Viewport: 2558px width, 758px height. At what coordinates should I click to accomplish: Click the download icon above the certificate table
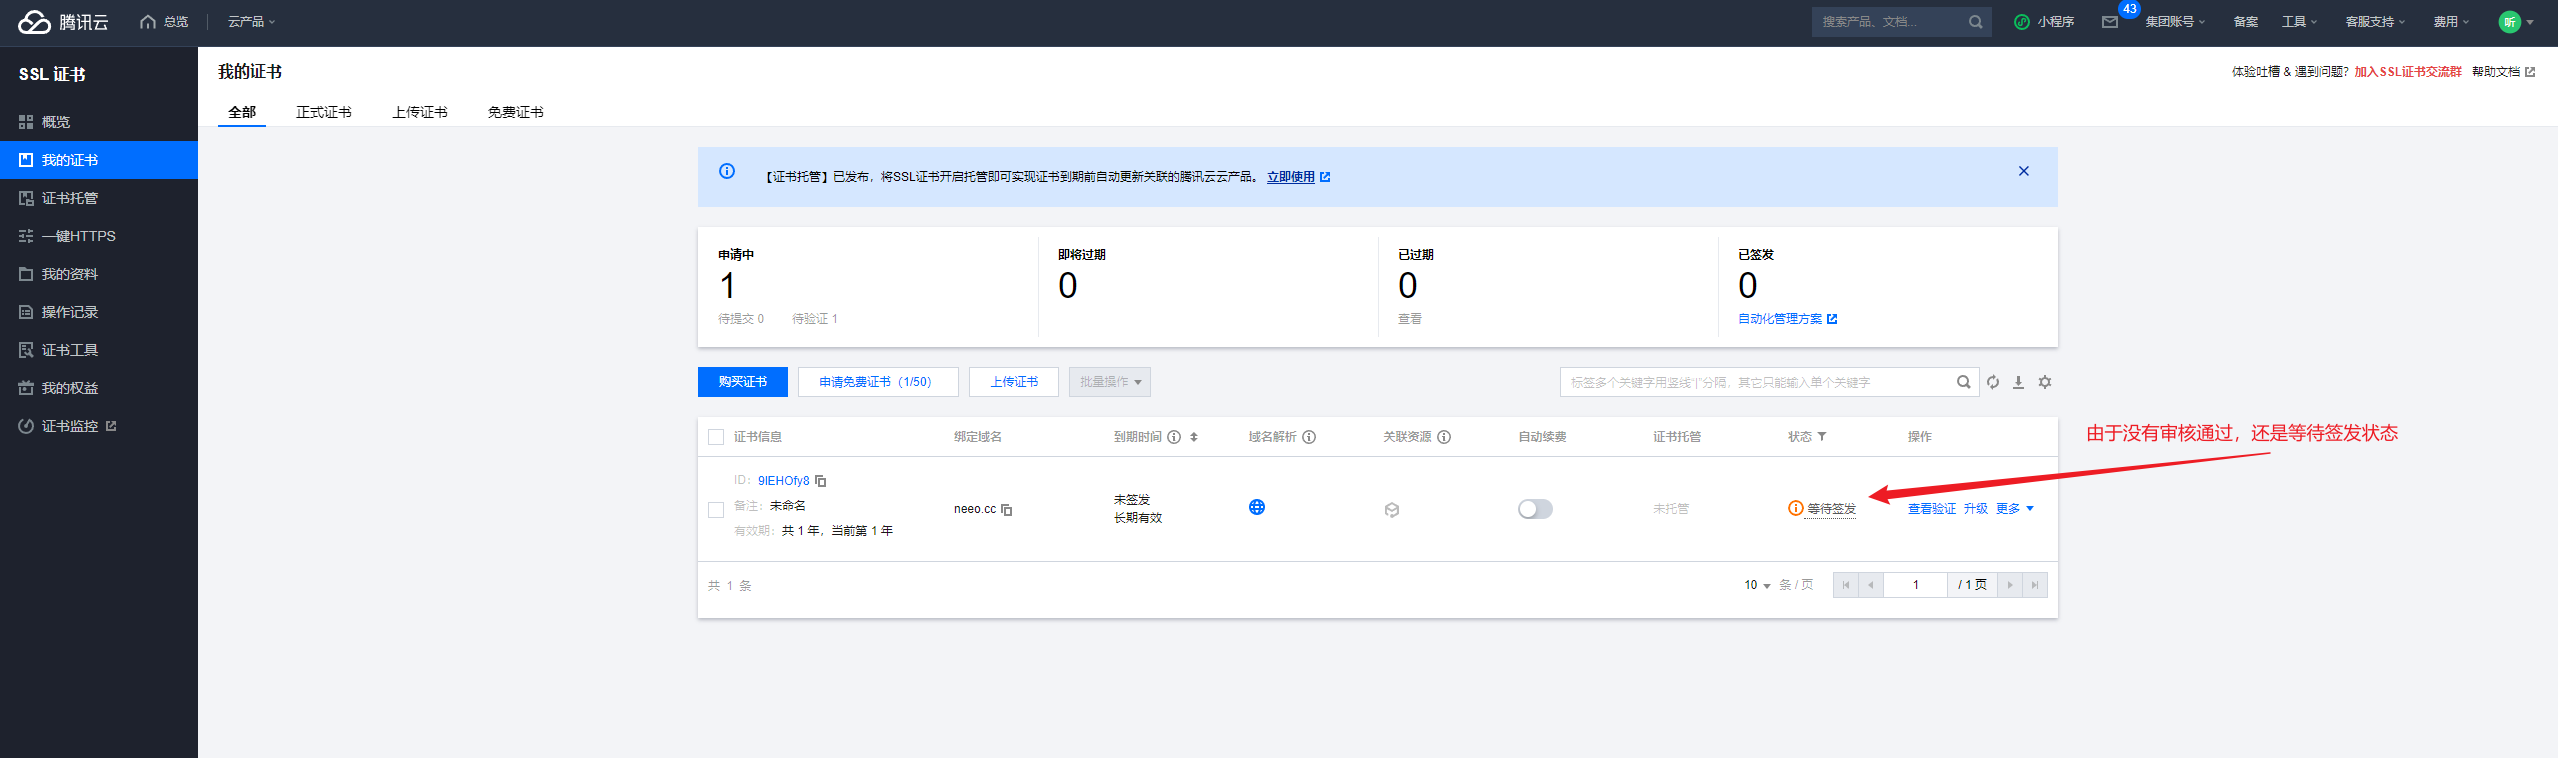click(2018, 382)
